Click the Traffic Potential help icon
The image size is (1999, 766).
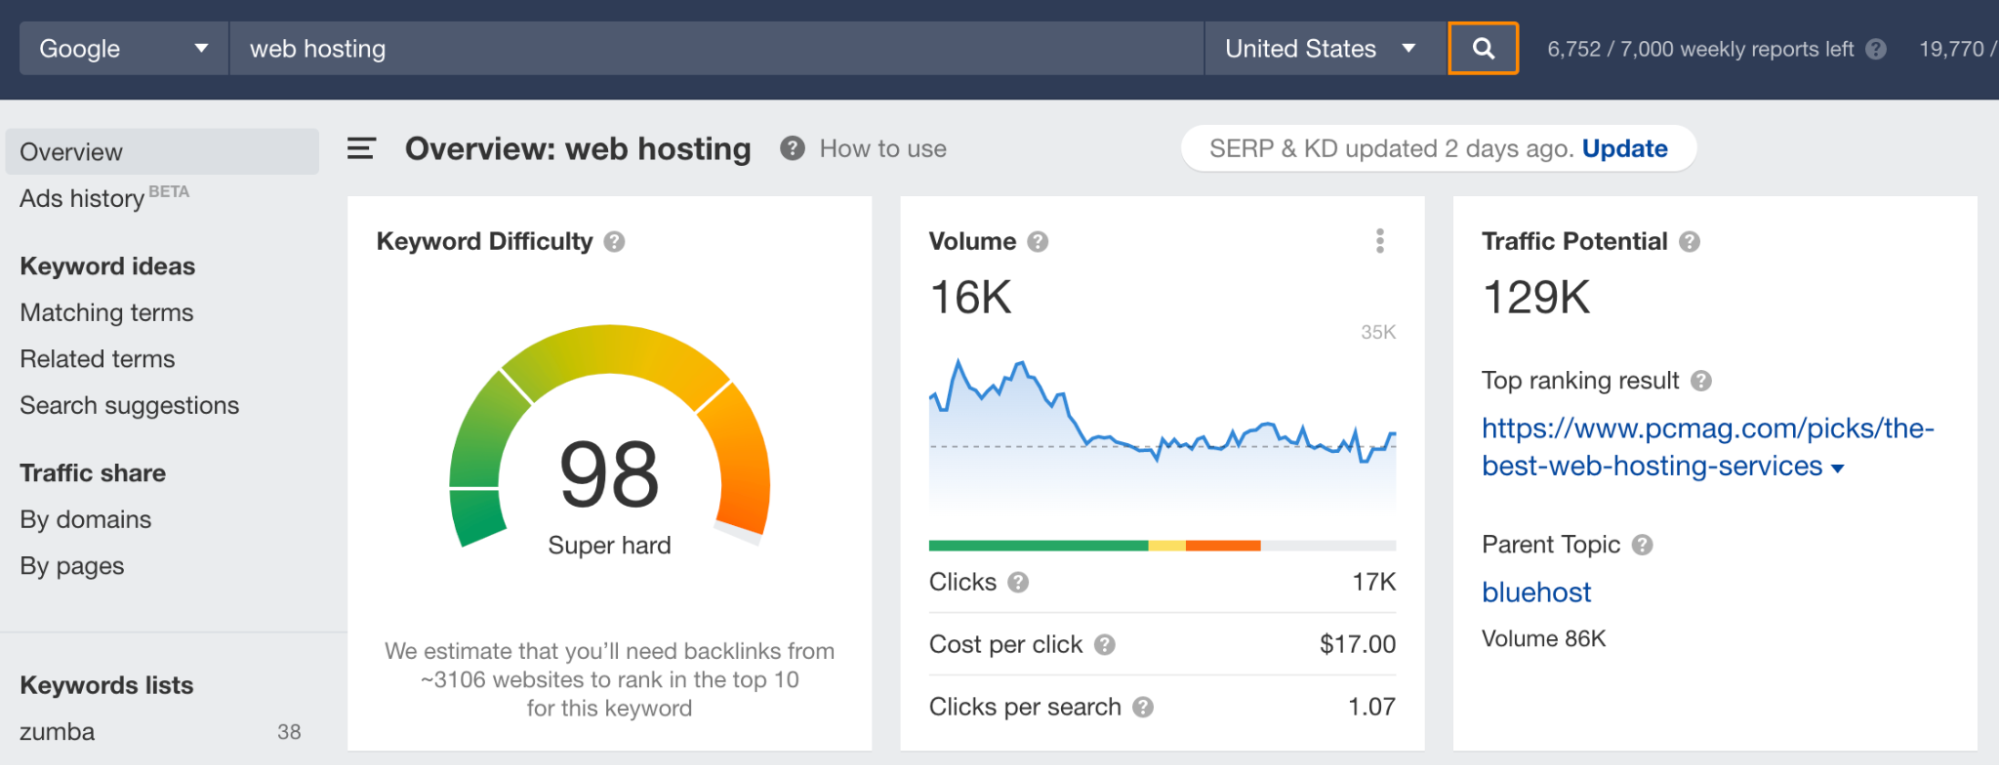pyautogui.click(x=1689, y=242)
